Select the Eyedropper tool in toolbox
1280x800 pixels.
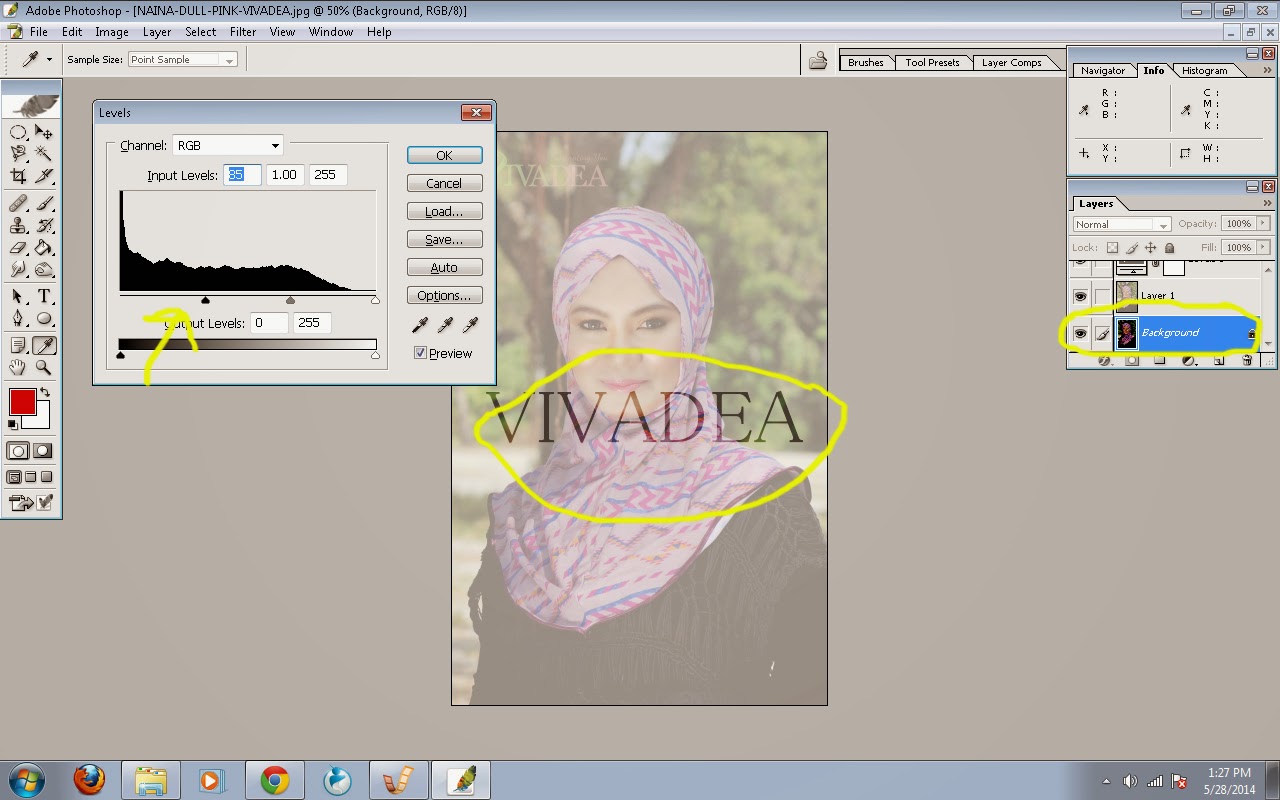coord(44,345)
